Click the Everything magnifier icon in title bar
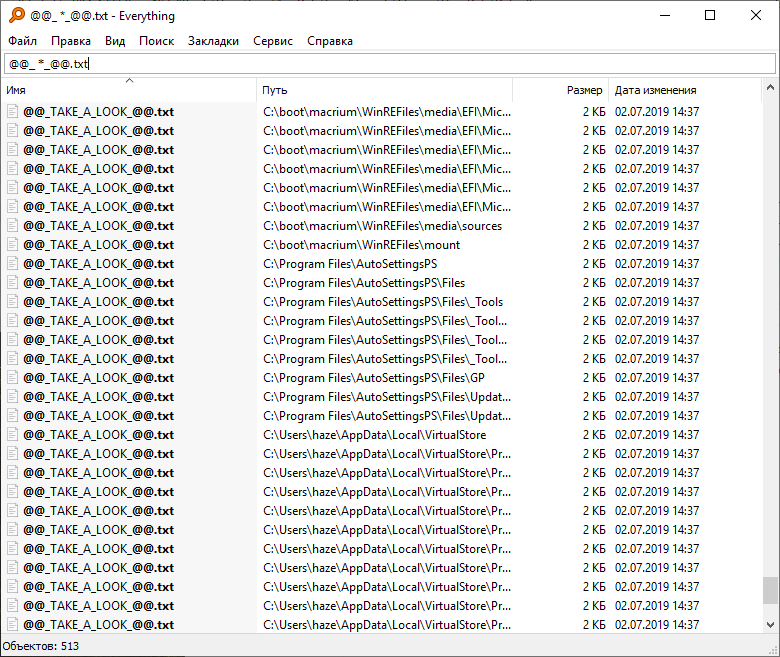Image resolution: width=780 pixels, height=657 pixels. [x=16, y=15]
